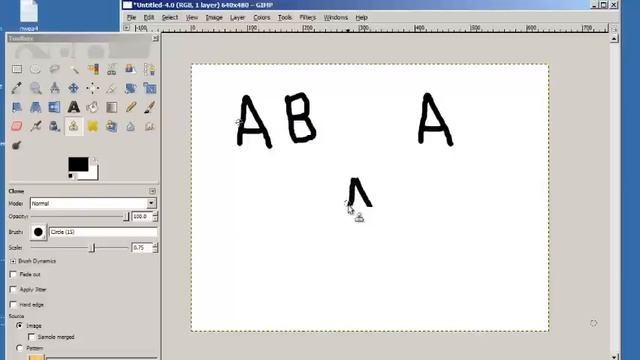Enable the Apply Jitter checkbox
Viewport: 640px width, 360px height.
point(13,289)
